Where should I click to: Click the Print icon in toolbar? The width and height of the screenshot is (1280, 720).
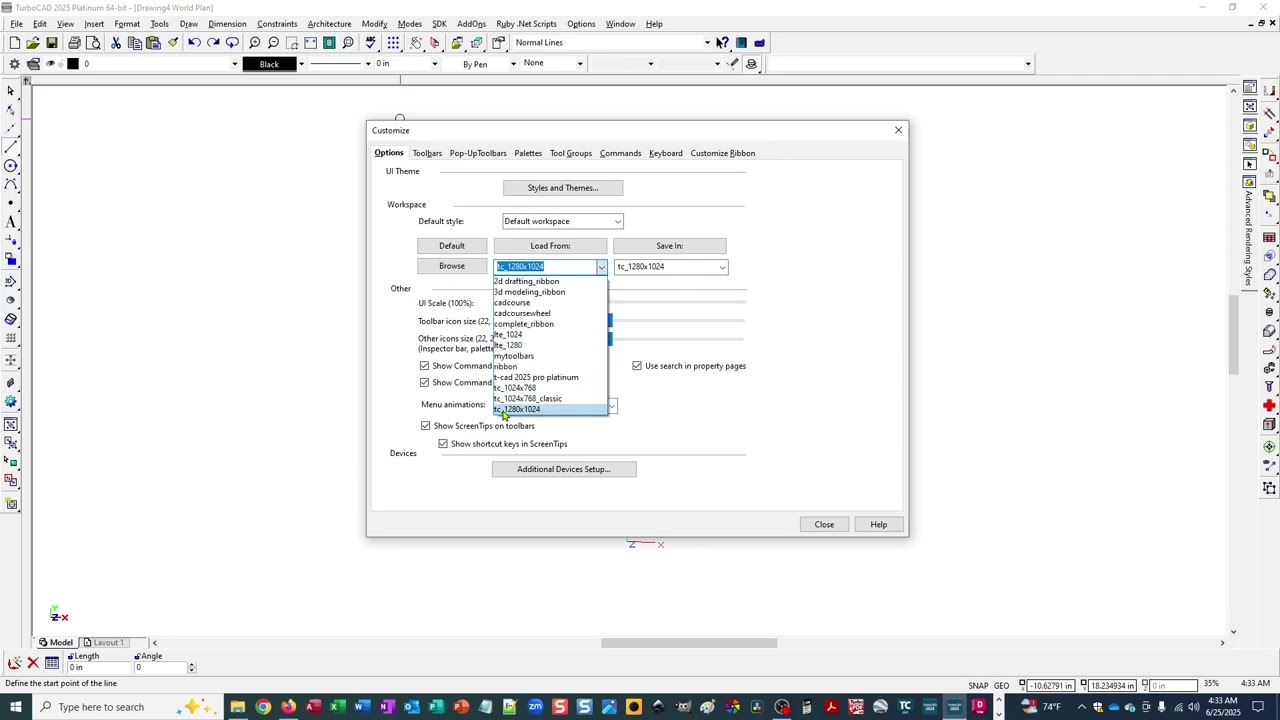click(74, 43)
